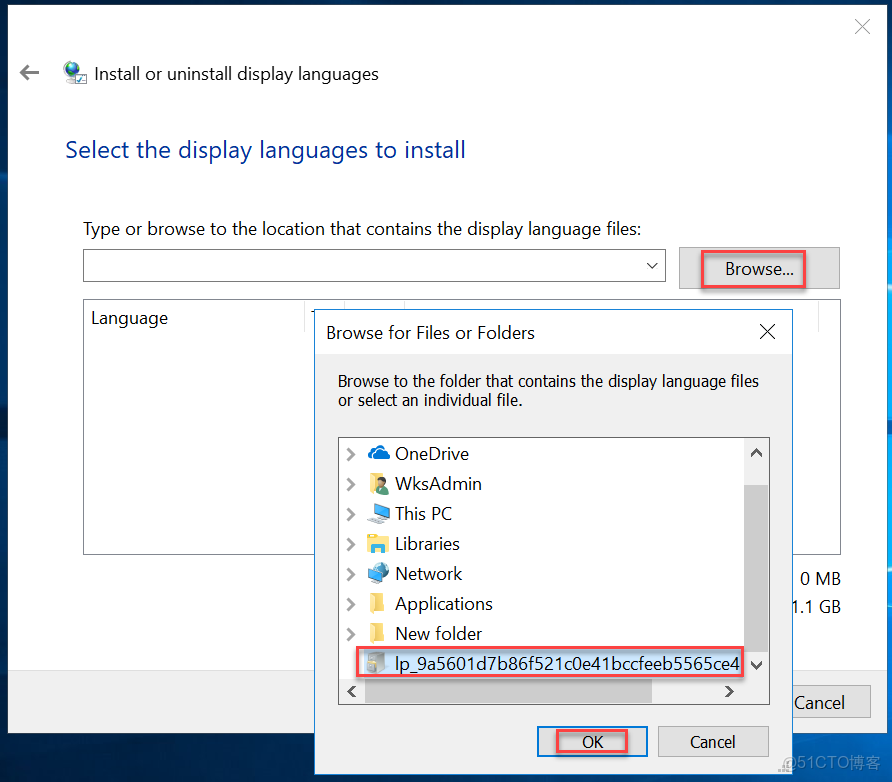
Task: Click the WksAdmin user folder icon
Action: [378, 483]
